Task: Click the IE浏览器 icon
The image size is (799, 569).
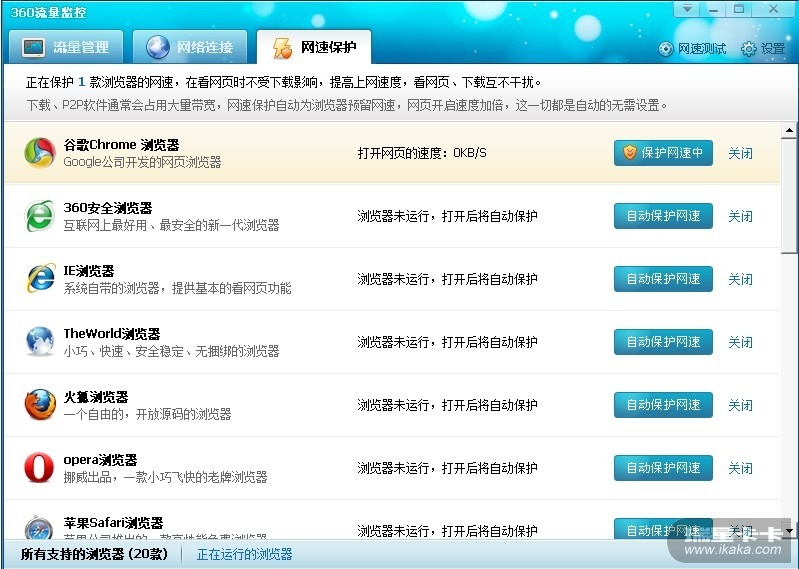Action: pos(40,279)
